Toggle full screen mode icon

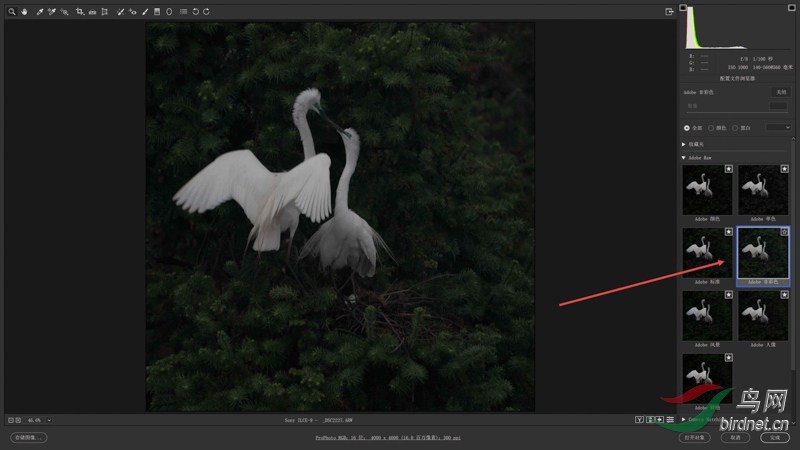[x=669, y=12]
